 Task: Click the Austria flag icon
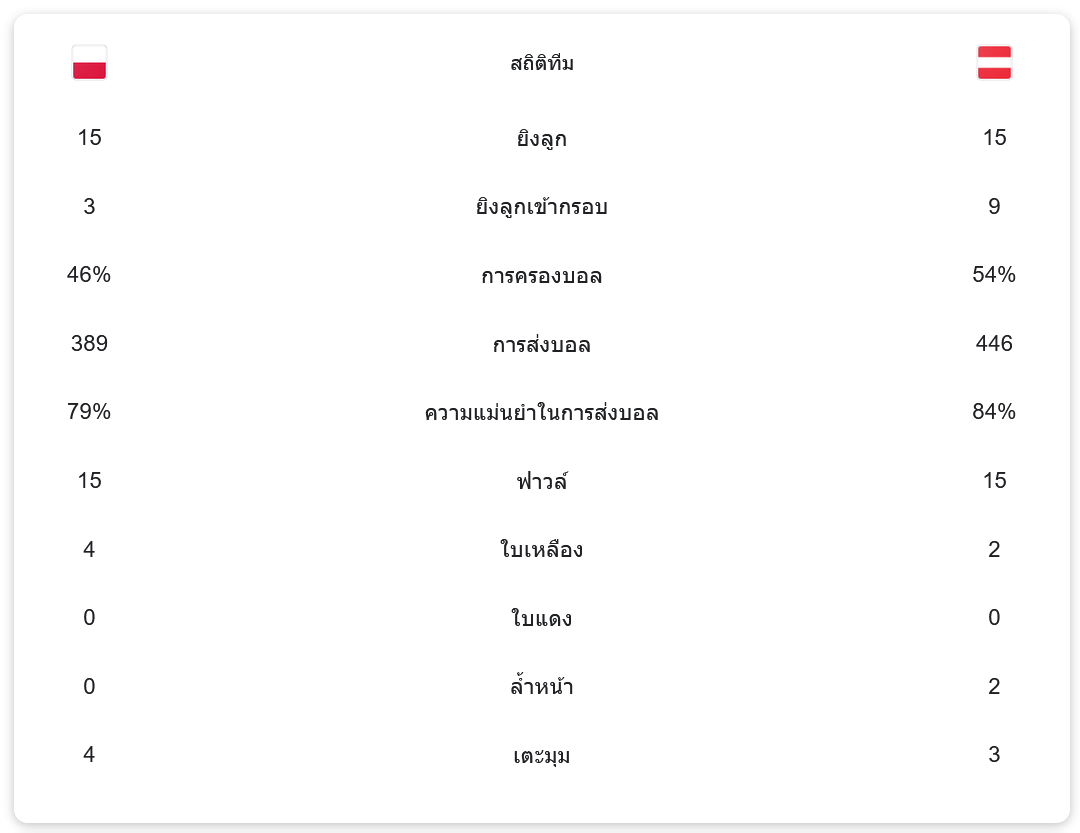[994, 62]
